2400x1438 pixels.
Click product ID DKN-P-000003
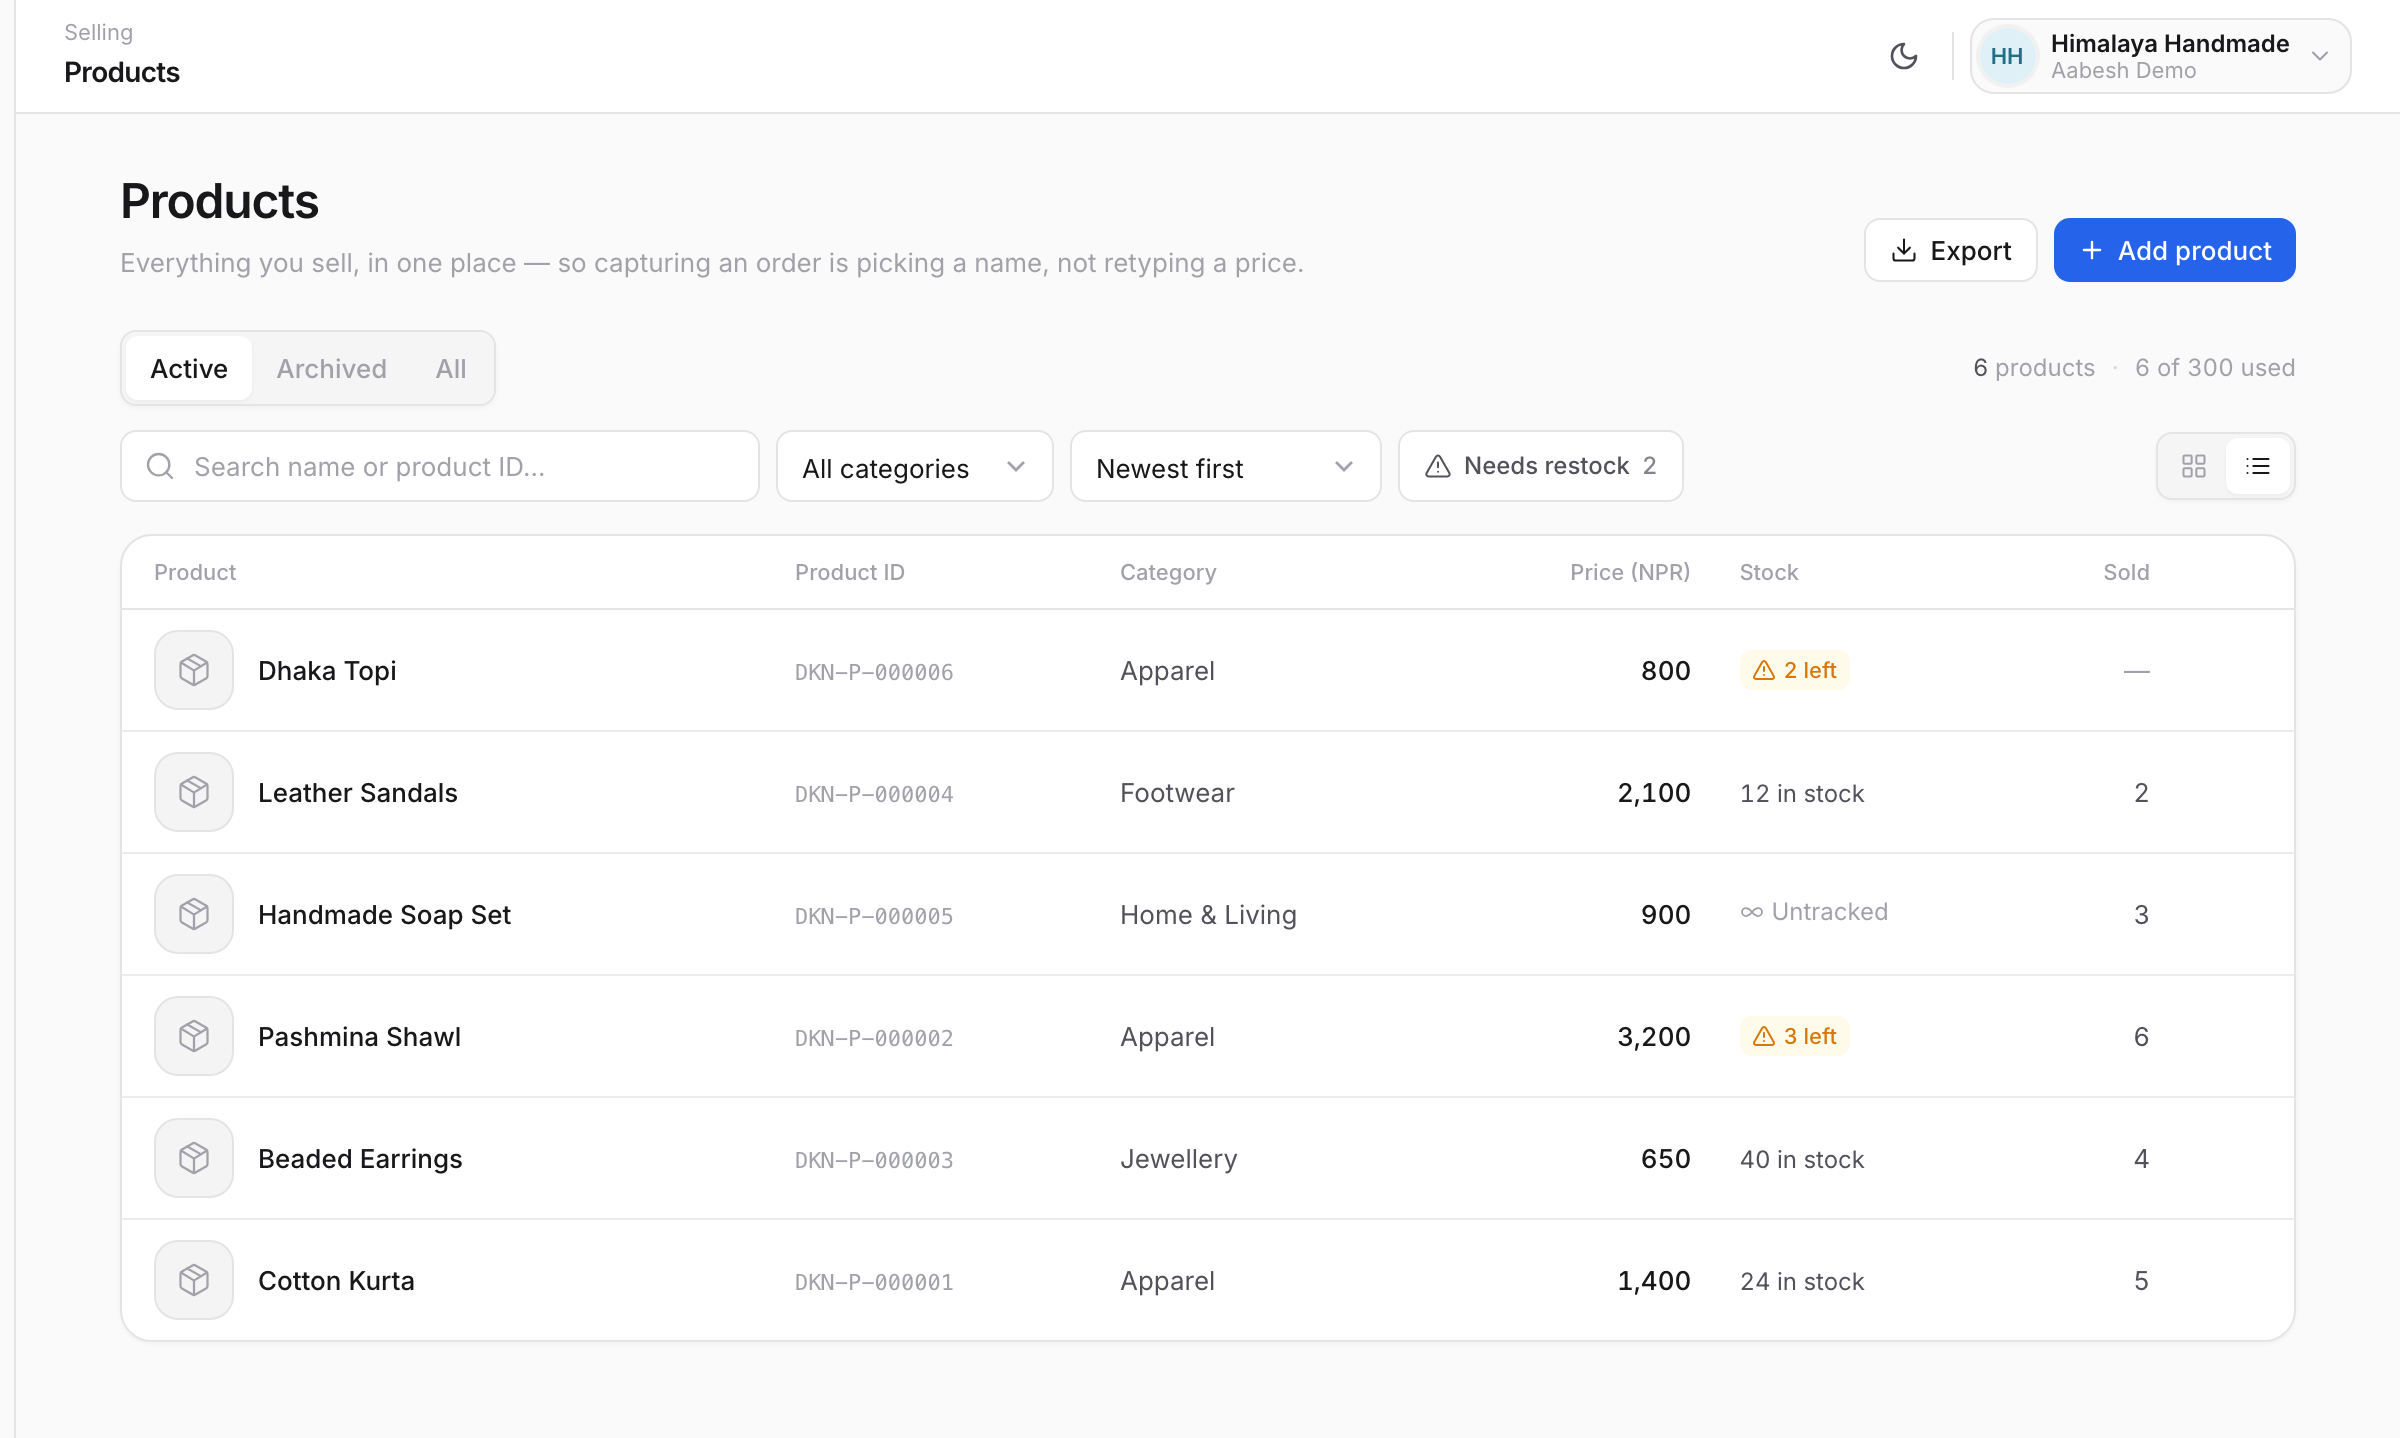pos(874,1160)
